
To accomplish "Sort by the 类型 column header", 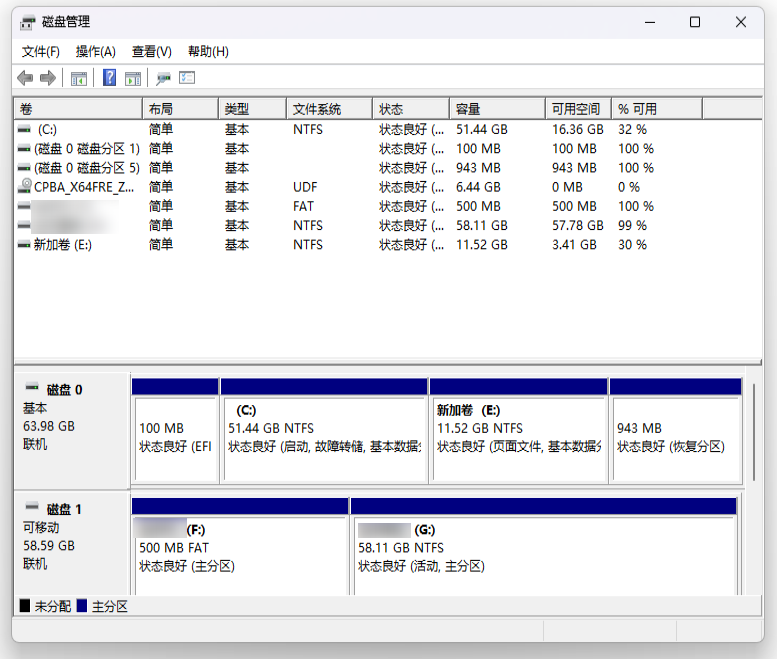I will (x=253, y=109).
